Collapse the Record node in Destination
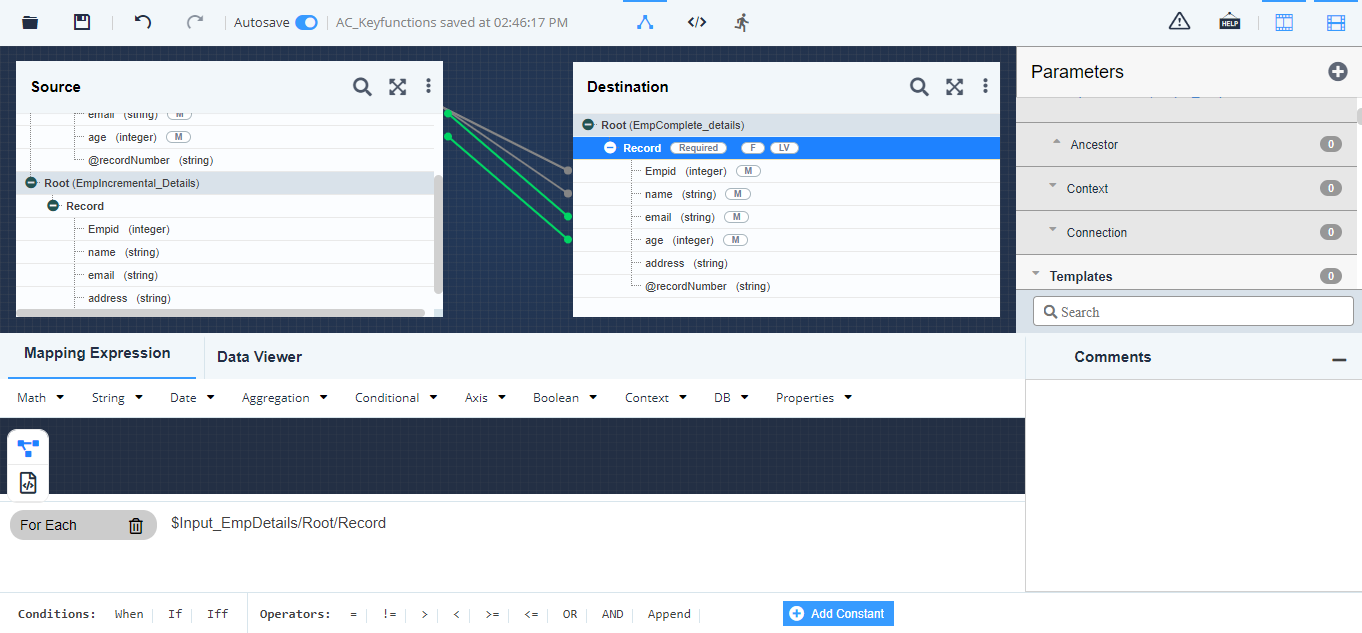This screenshot has height=633, width=1362. pos(610,148)
